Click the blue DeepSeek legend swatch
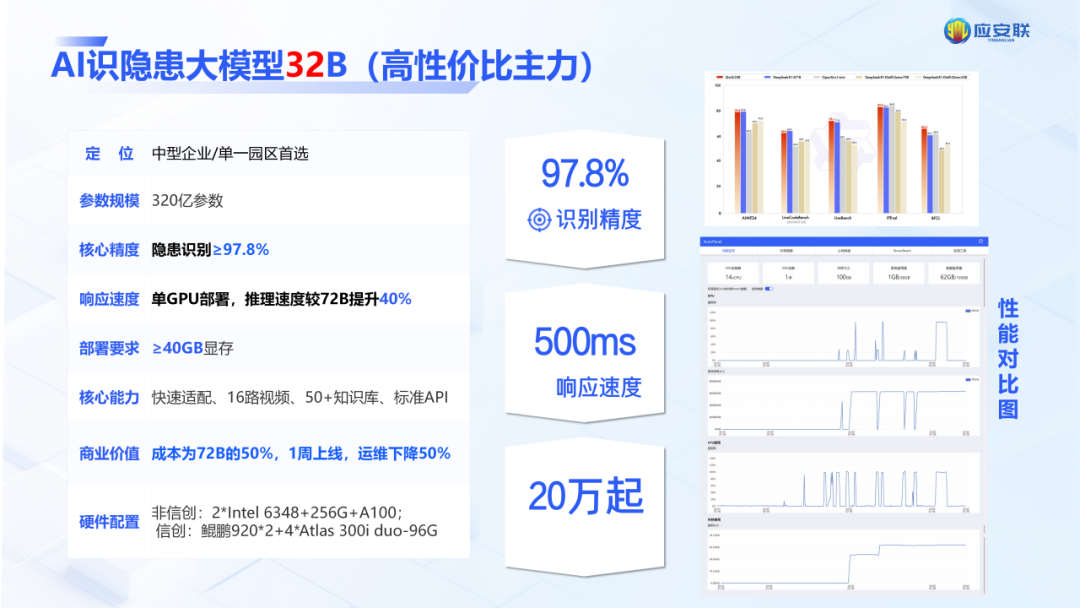 coord(767,77)
